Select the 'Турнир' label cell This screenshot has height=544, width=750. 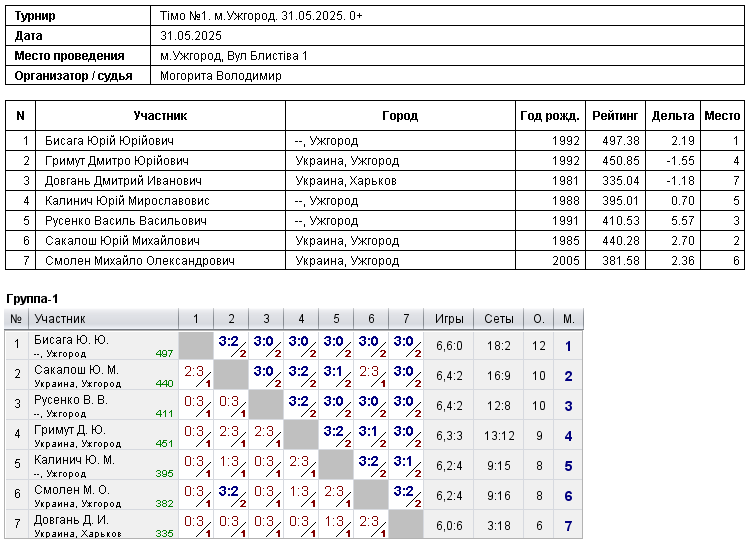click(x=78, y=16)
